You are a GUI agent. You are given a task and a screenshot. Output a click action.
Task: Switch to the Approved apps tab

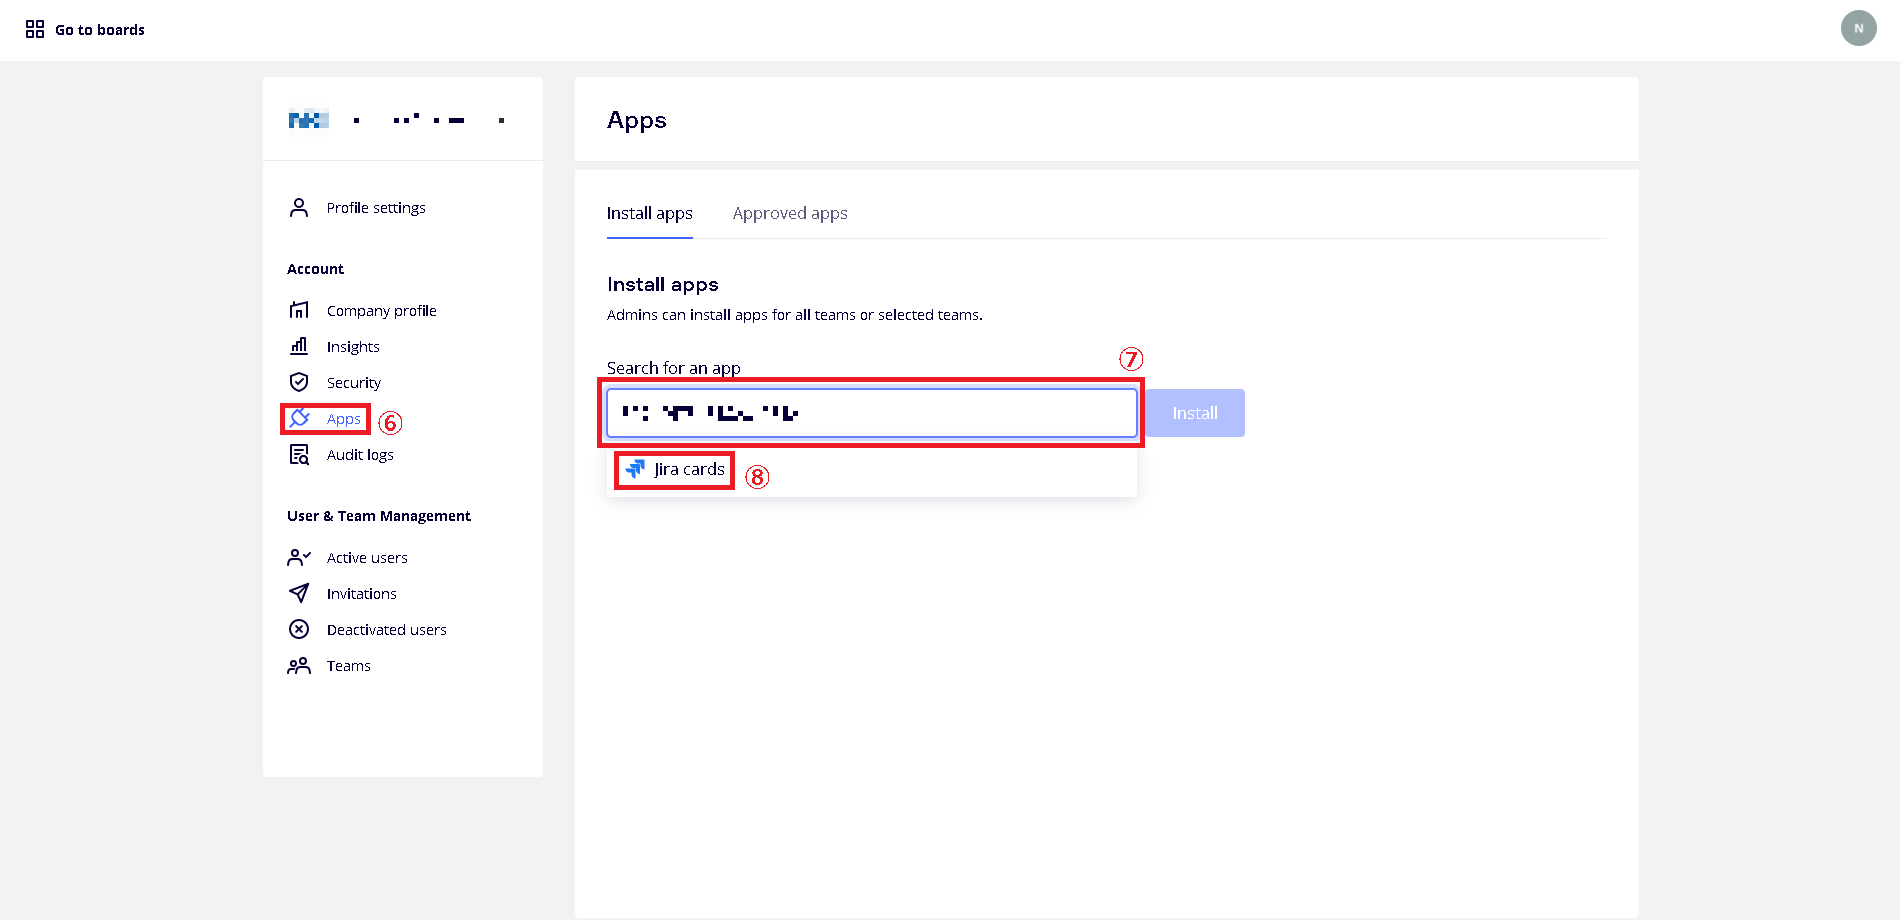[789, 213]
